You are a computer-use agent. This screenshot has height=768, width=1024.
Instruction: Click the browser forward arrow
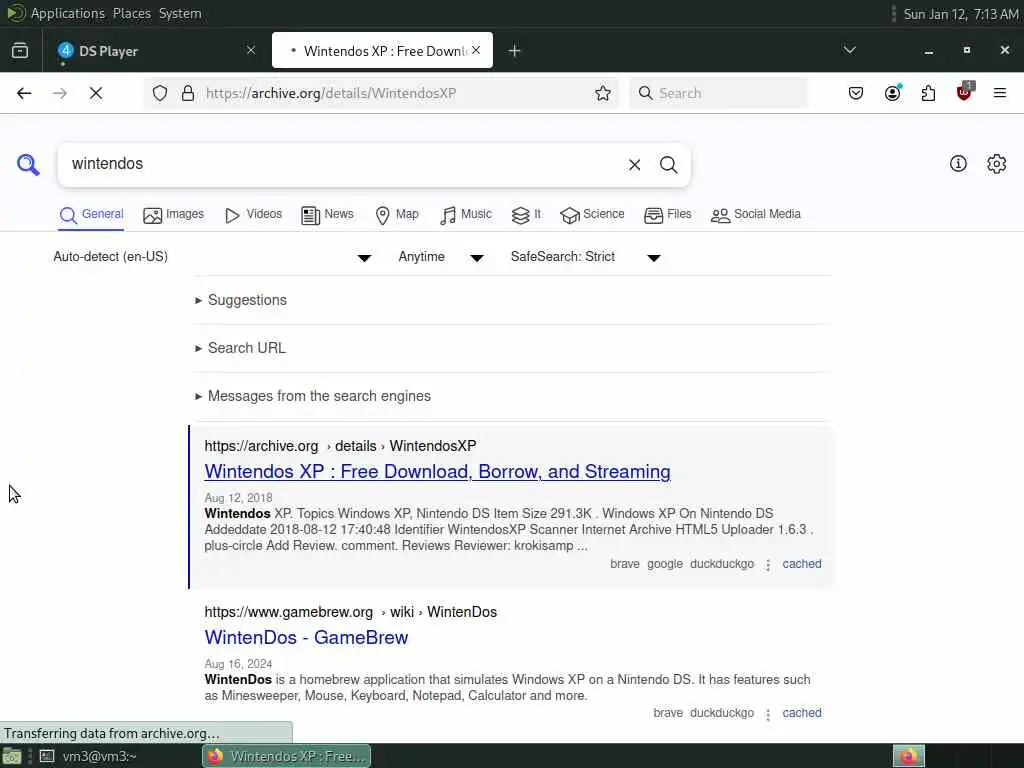(x=60, y=93)
